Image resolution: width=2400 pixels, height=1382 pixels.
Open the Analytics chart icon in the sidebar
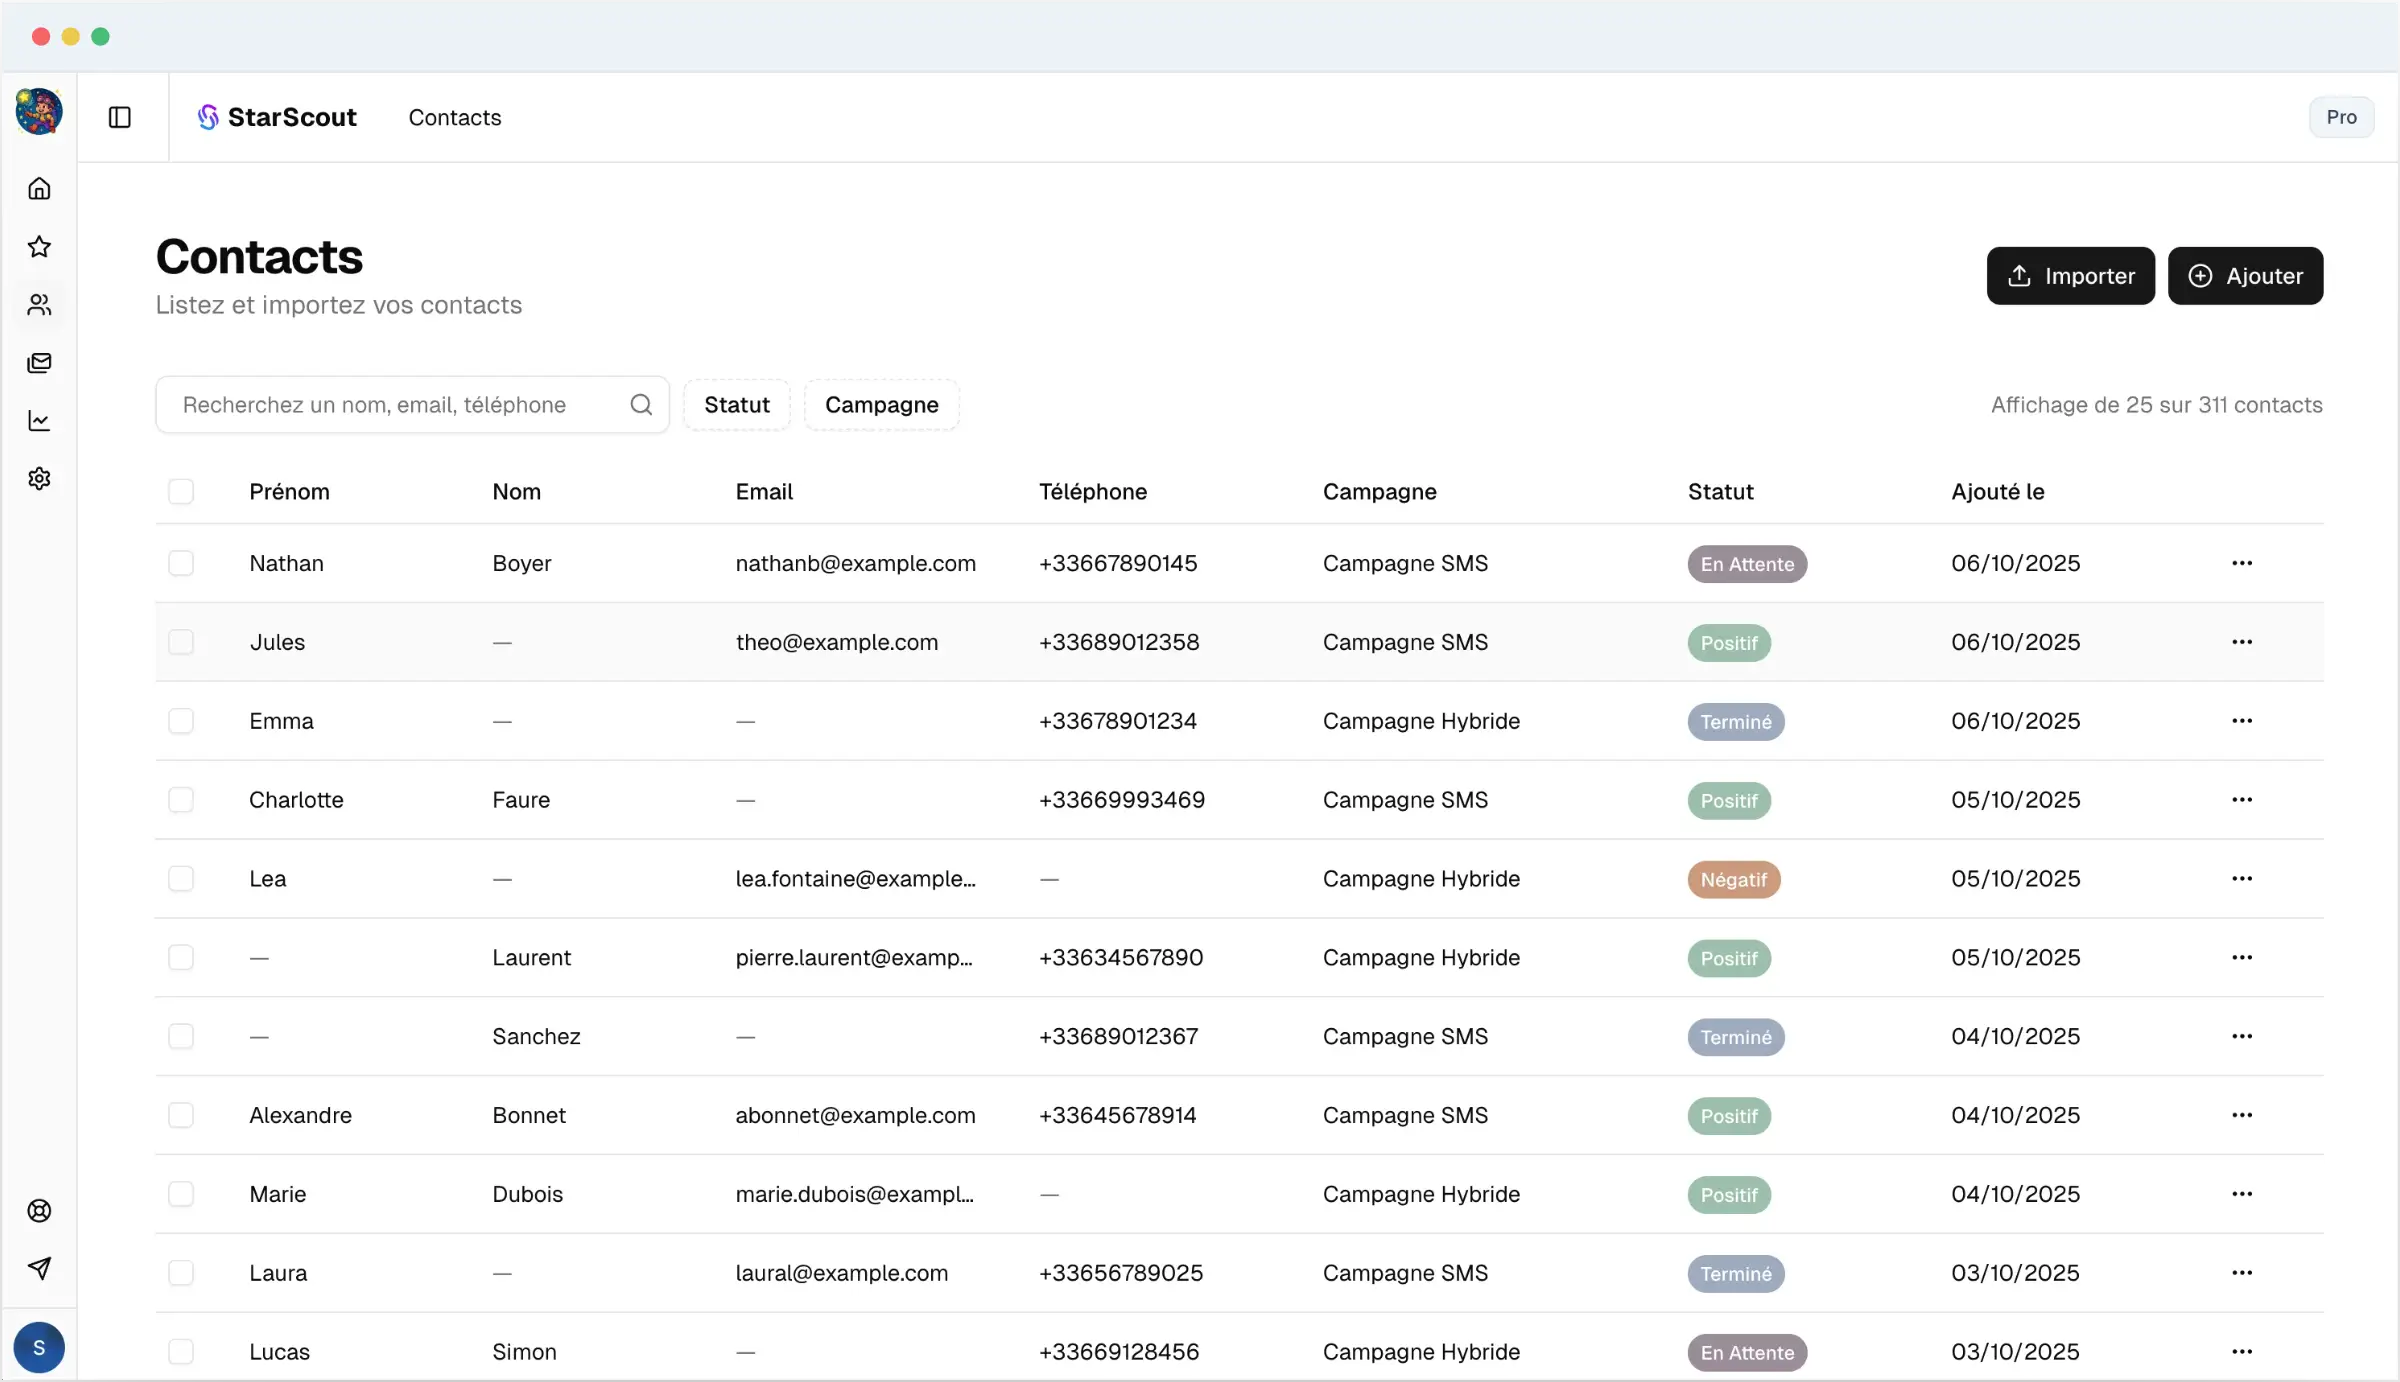[39, 420]
